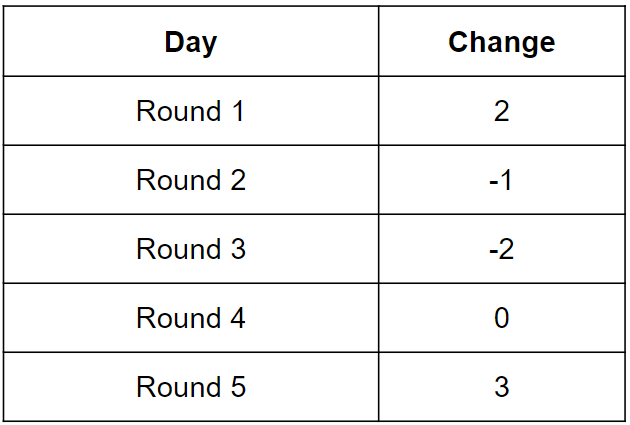
Task: Click the digit 5 in the Round 5 label
Action: point(237,387)
